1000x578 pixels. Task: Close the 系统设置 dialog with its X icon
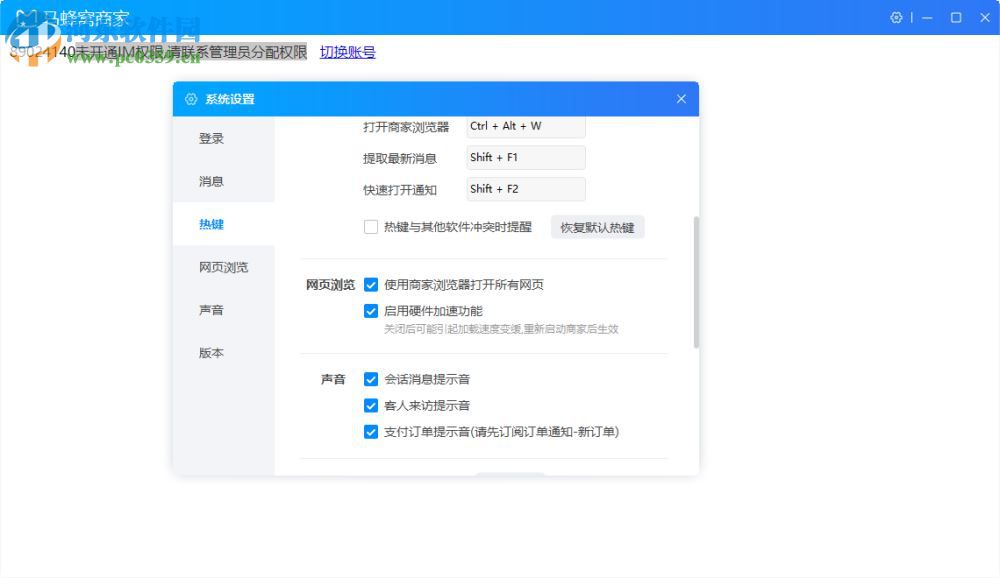[681, 99]
